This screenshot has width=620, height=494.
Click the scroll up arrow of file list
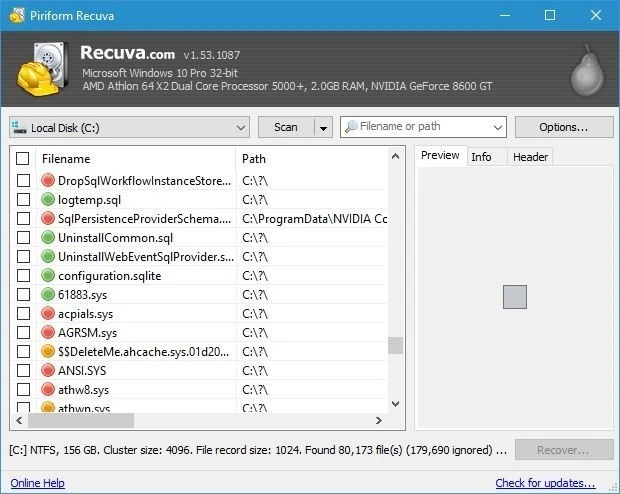coord(395,157)
